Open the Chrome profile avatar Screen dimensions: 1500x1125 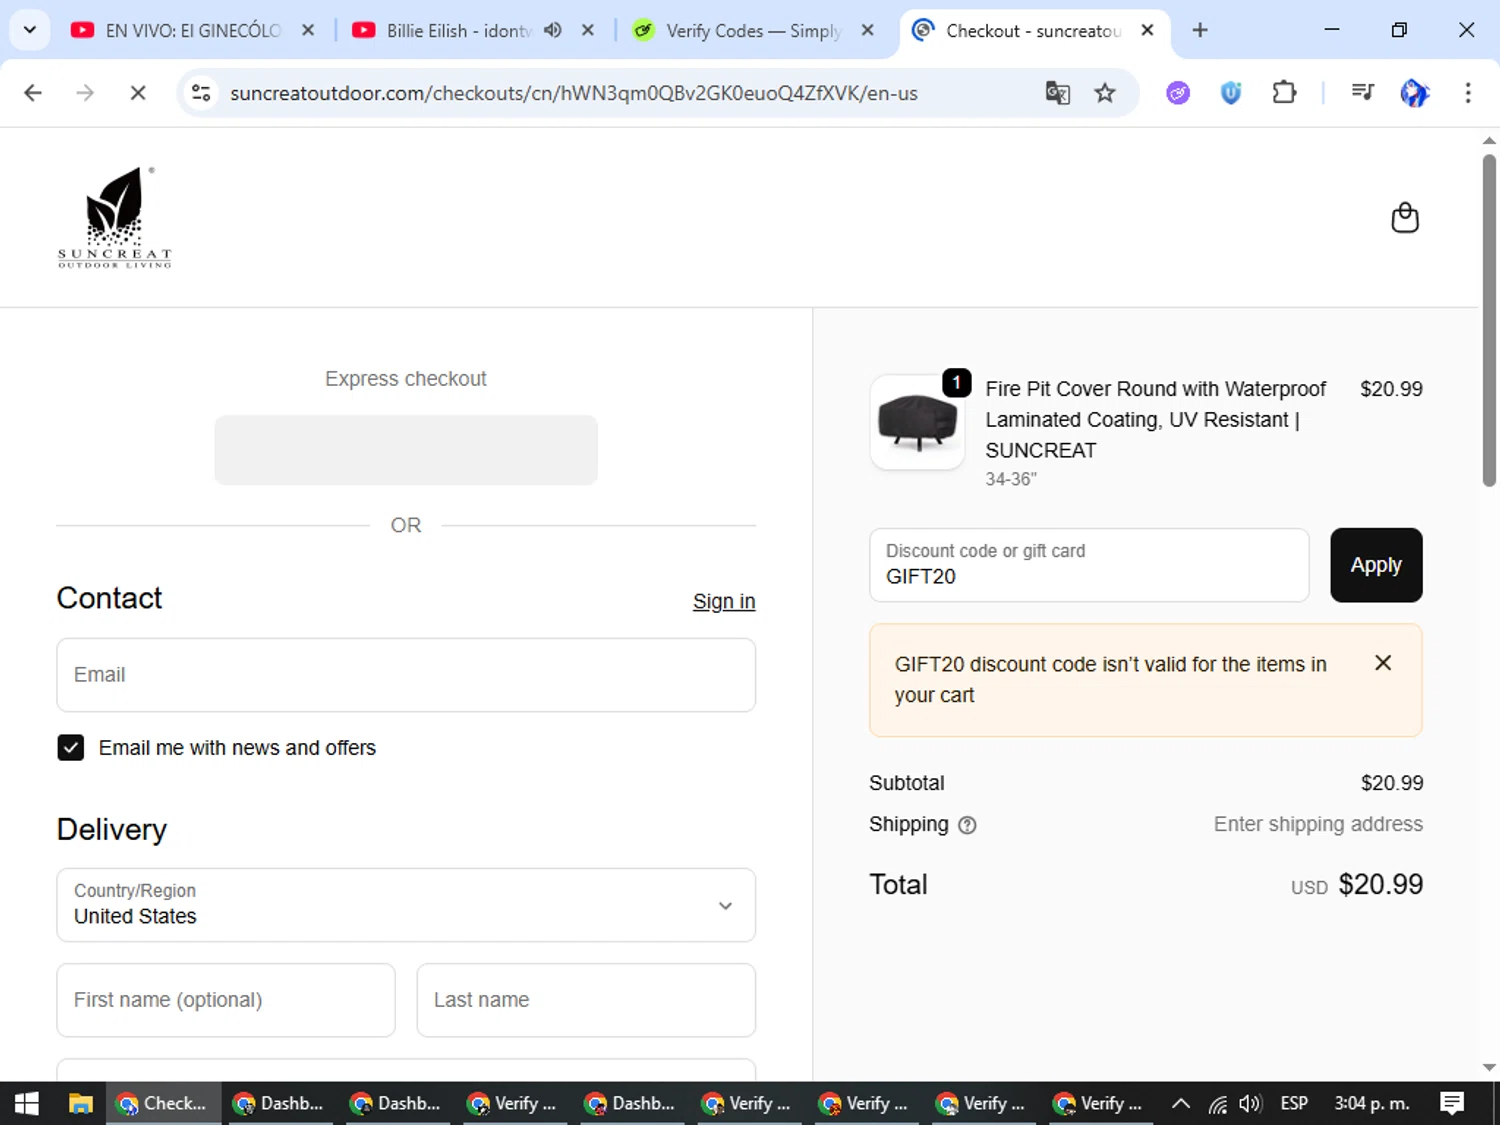tap(1414, 93)
